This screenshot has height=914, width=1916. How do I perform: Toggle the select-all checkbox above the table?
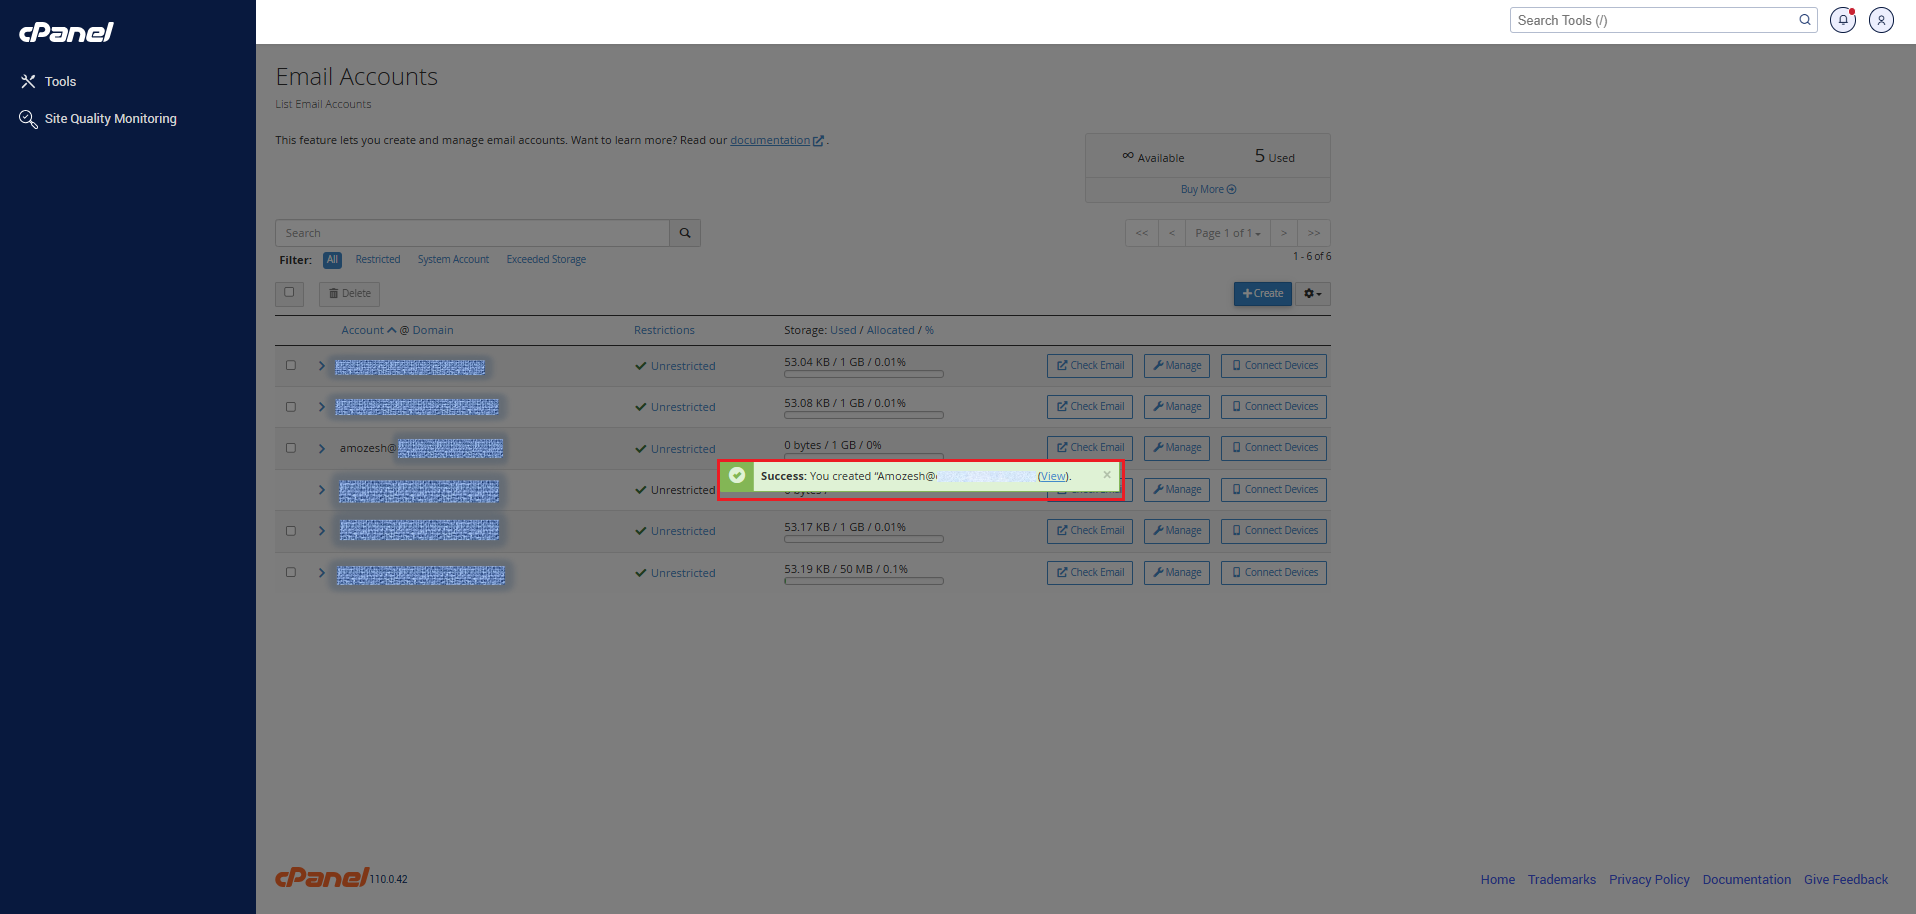(x=289, y=293)
